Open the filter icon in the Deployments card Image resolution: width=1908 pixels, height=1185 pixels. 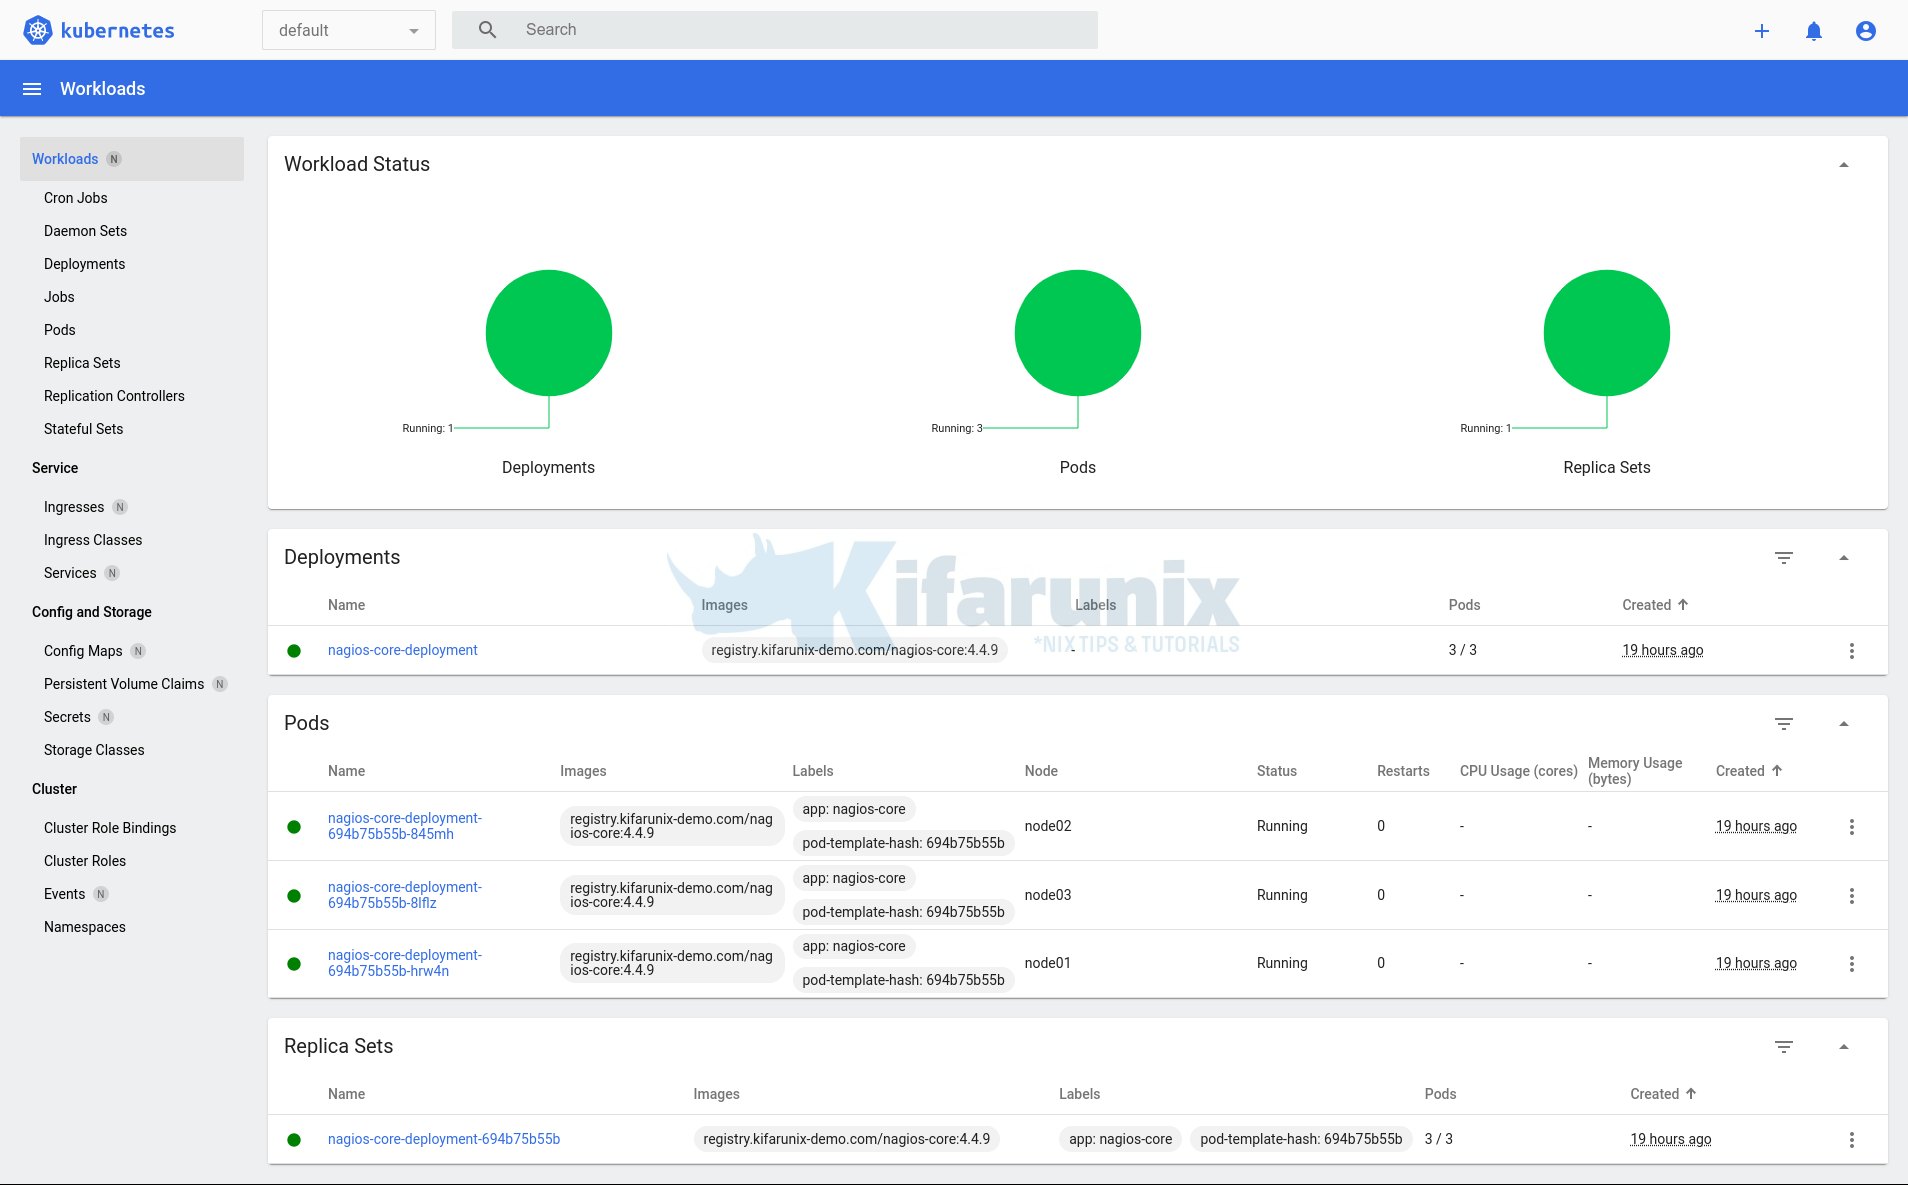(1784, 558)
